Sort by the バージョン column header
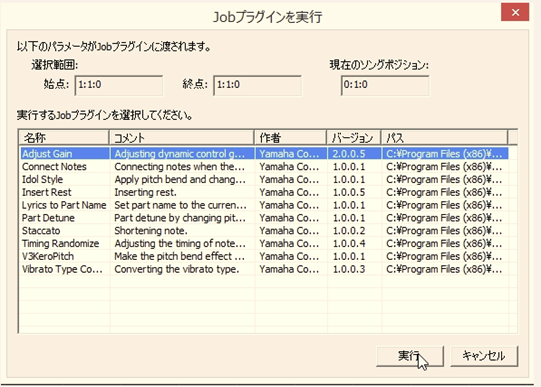The width and height of the screenshot is (541, 387). click(x=354, y=138)
